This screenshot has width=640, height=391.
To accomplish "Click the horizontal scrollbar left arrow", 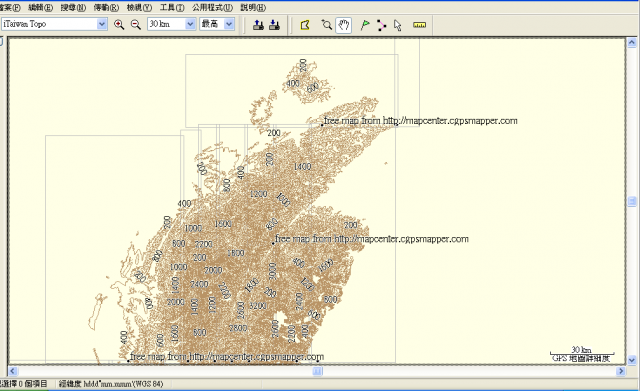I will 13,371.
